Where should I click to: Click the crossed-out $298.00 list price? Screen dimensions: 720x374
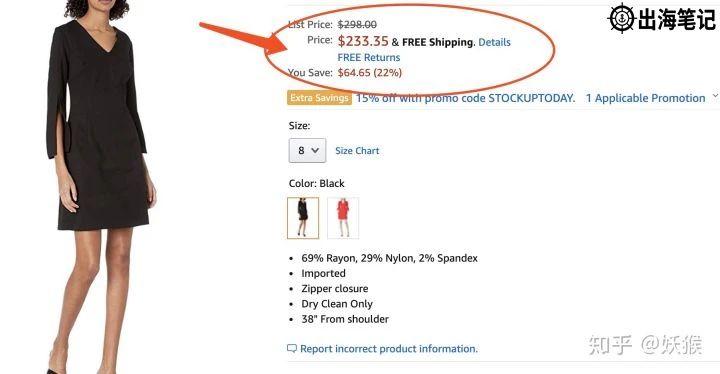pyautogui.click(x=357, y=24)
